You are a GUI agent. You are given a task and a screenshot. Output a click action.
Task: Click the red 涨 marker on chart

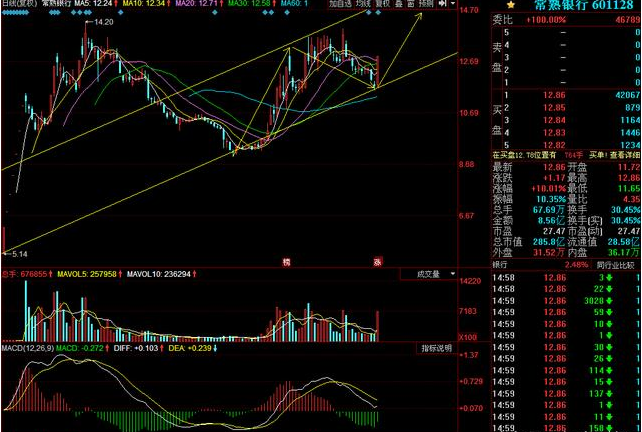coord(378,262)
